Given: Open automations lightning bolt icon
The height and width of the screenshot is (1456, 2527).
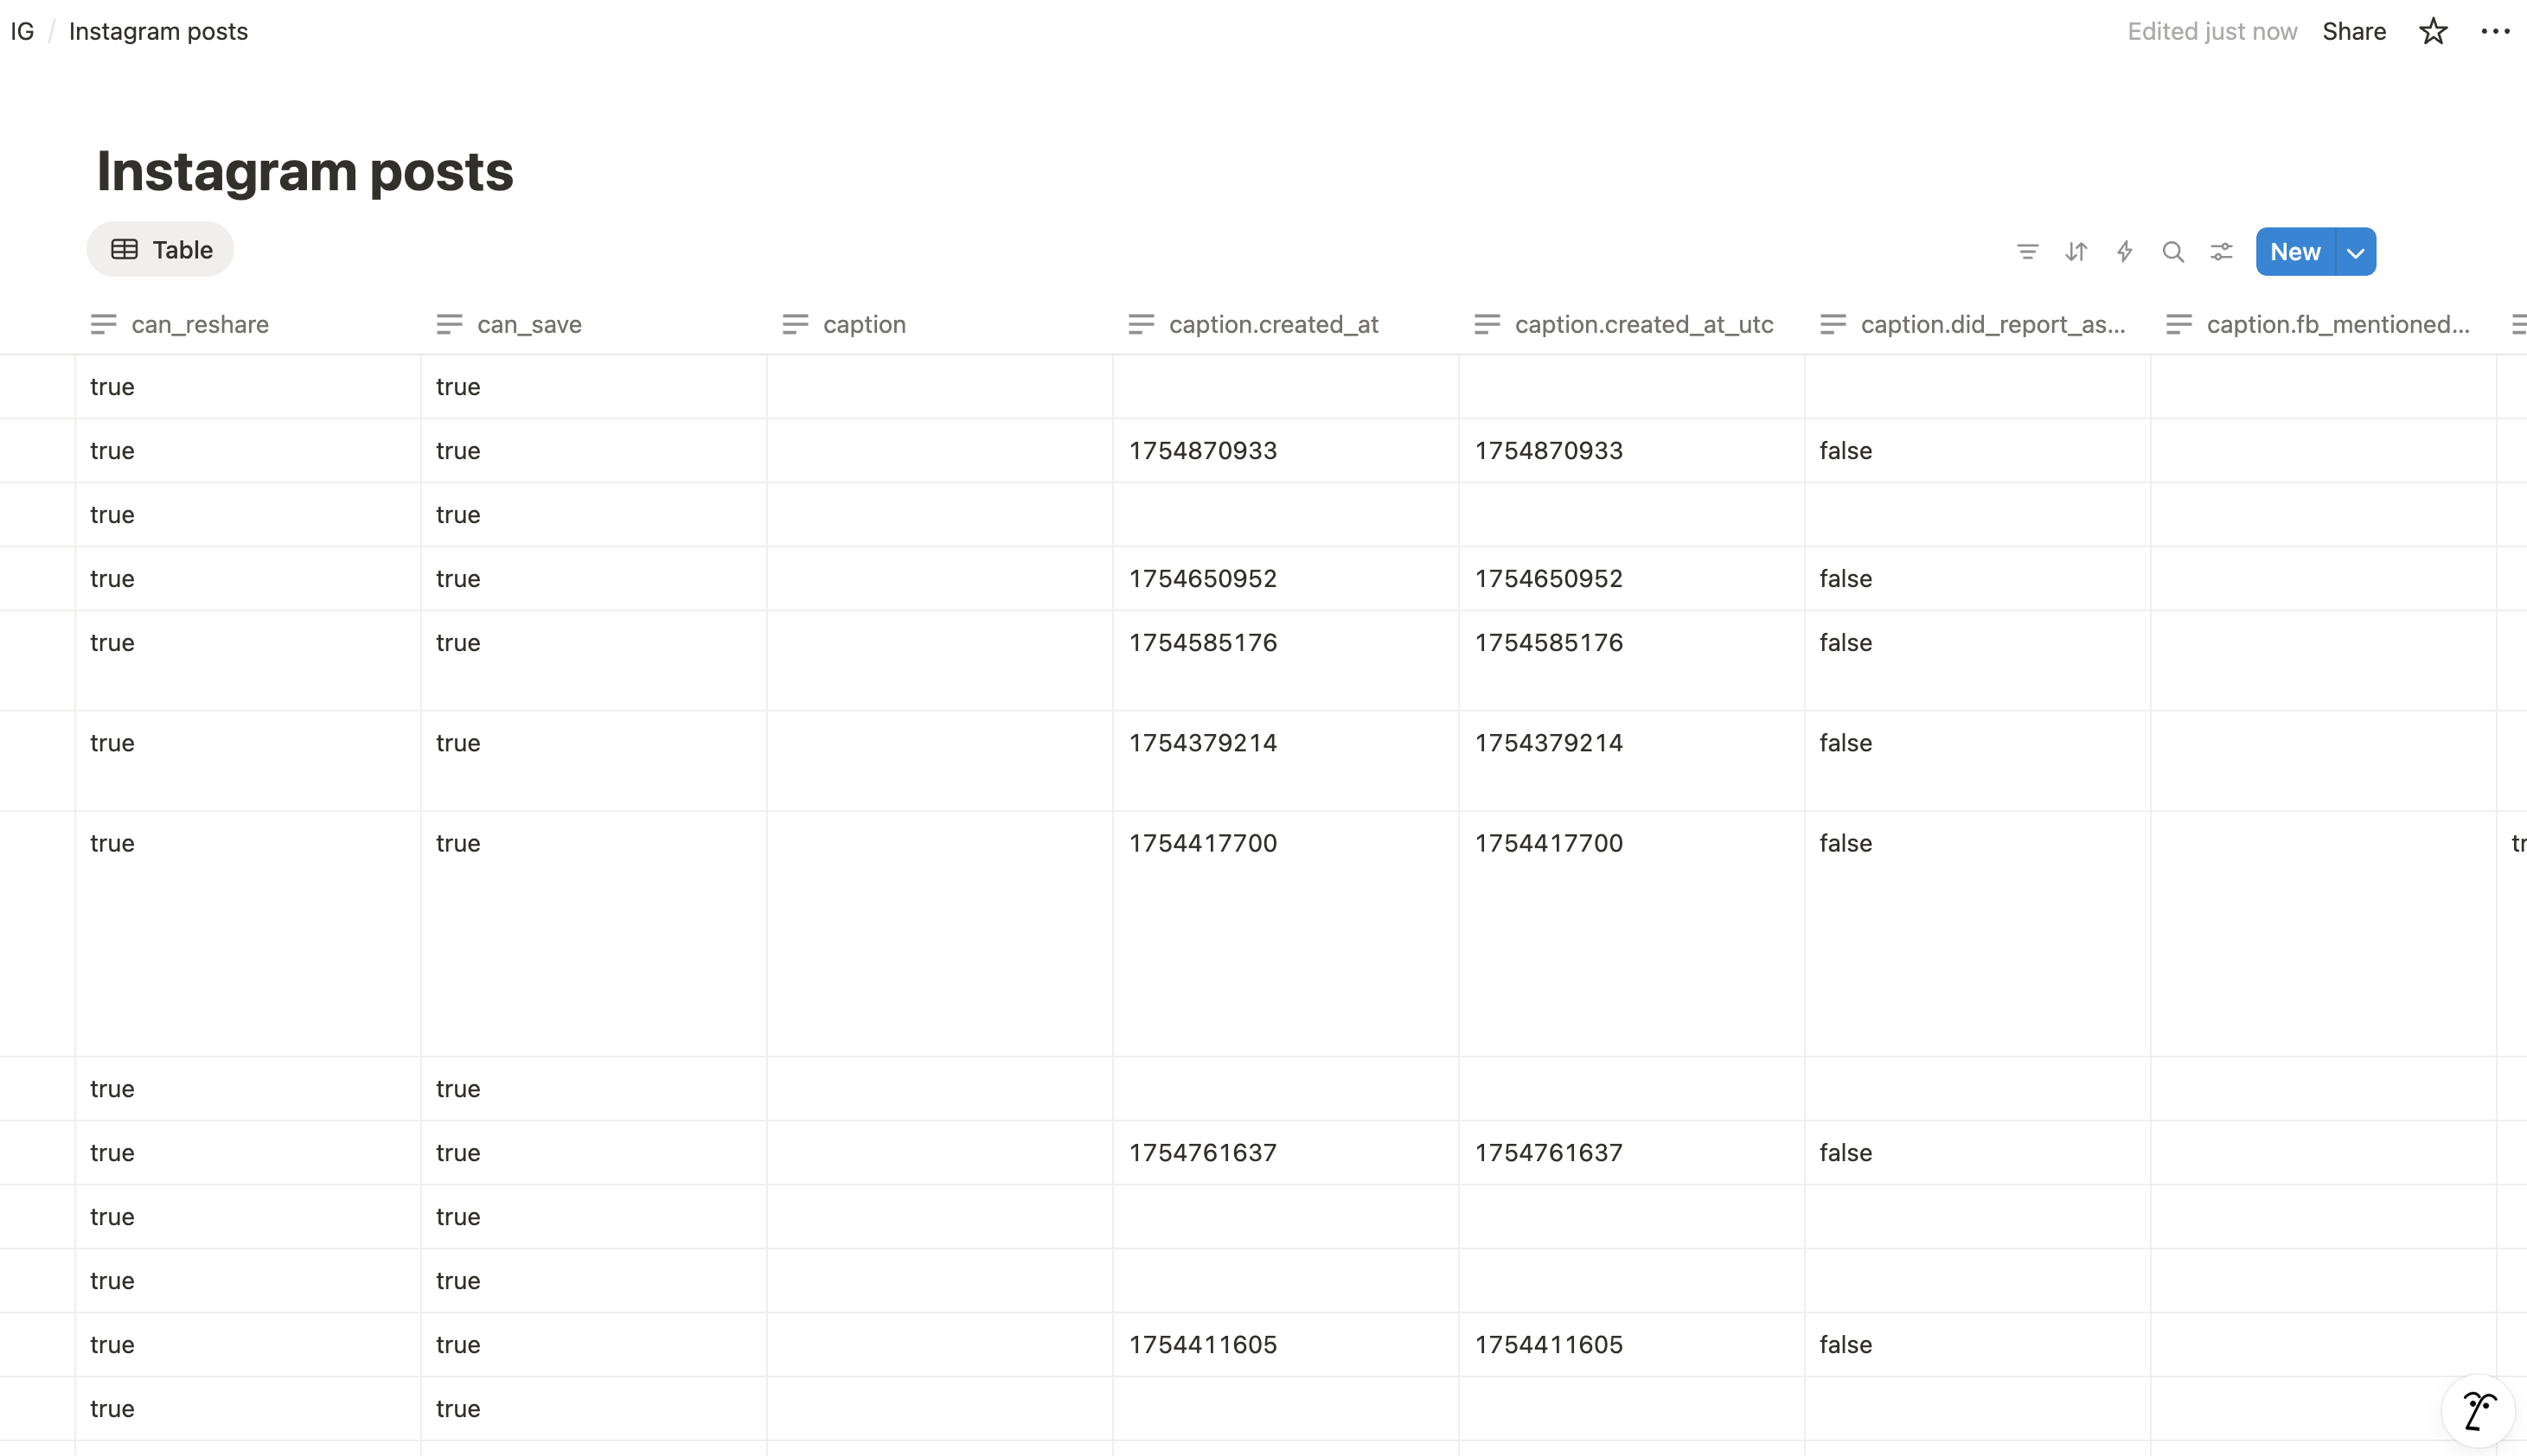Looking at the screenshot, I should pos(2124,252).
